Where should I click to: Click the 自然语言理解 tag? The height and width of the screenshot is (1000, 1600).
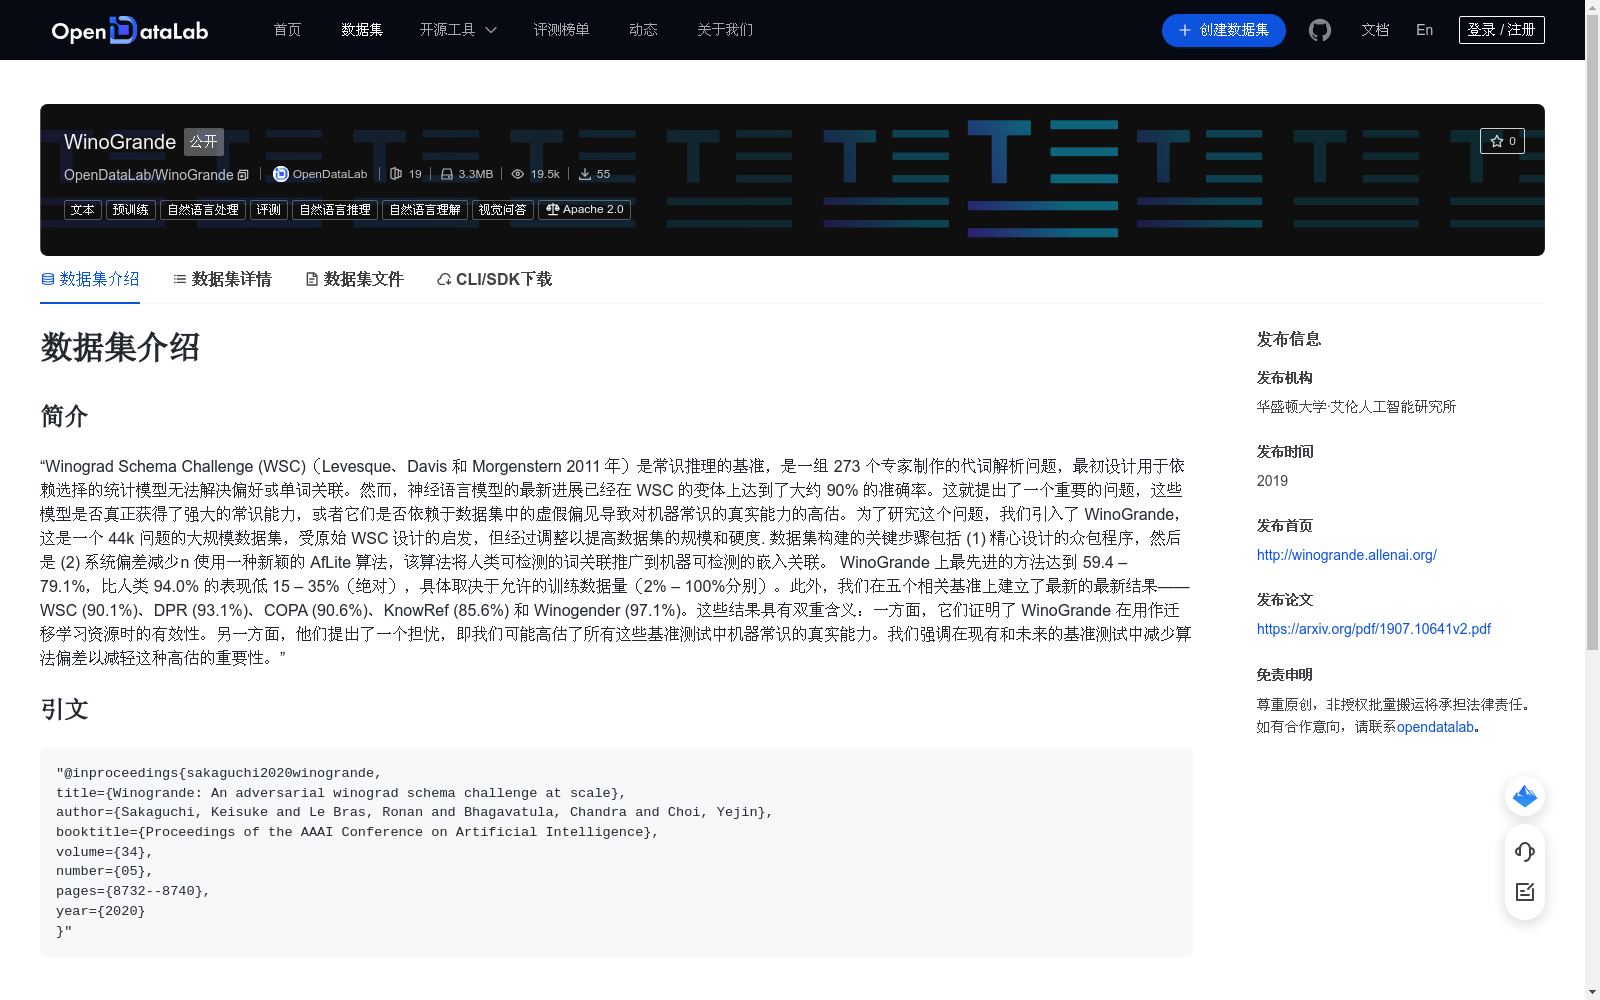pyautogui.click(x=425, y=210)
